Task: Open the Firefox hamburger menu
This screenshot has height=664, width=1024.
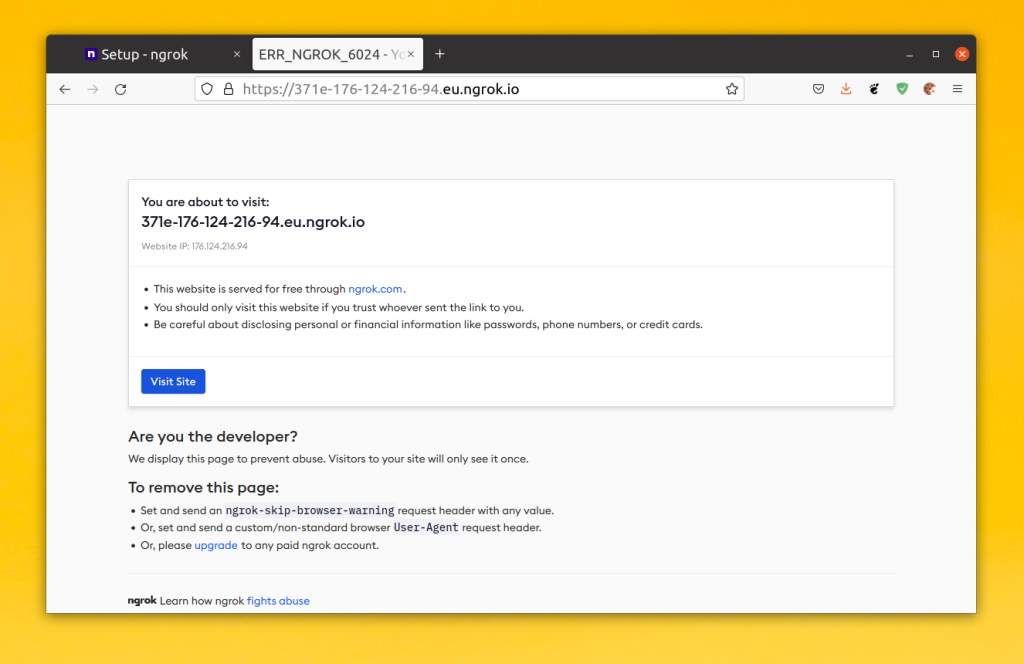Action: (x=957, y=89)
